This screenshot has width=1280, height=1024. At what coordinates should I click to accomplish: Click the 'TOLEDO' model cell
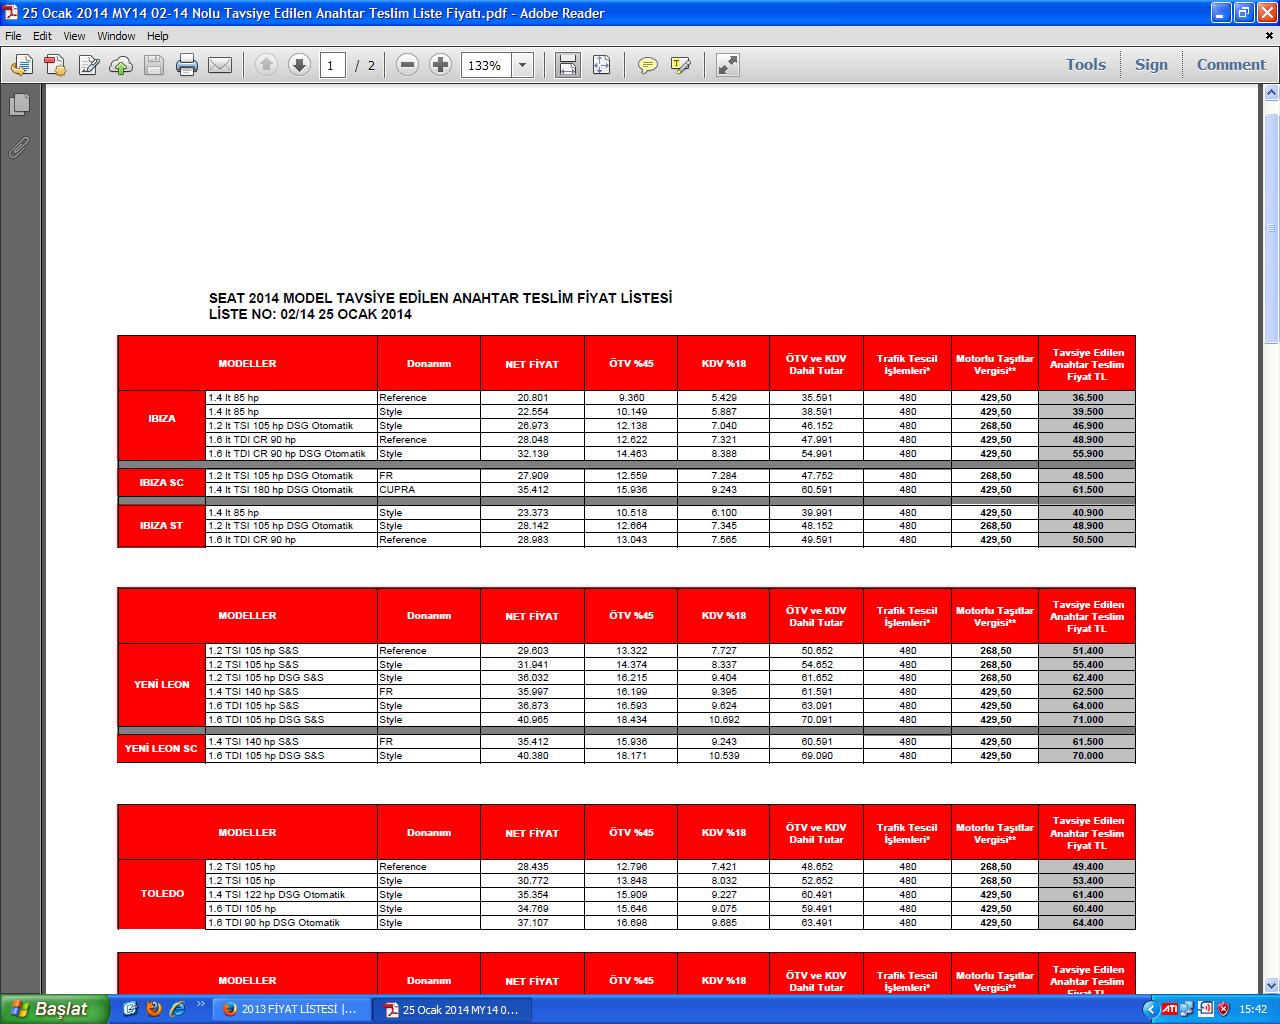[x=162, y=894]
